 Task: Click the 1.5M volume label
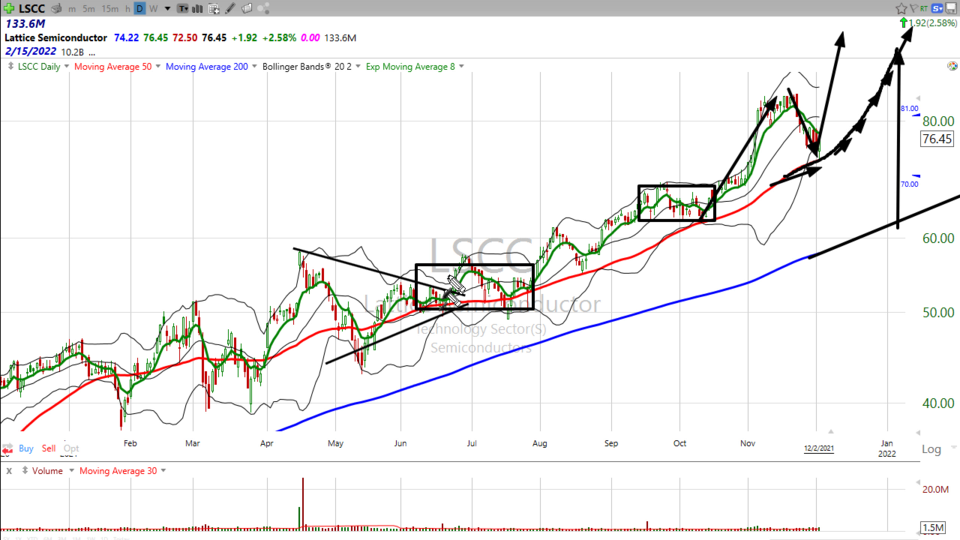(x=933, y=527)
